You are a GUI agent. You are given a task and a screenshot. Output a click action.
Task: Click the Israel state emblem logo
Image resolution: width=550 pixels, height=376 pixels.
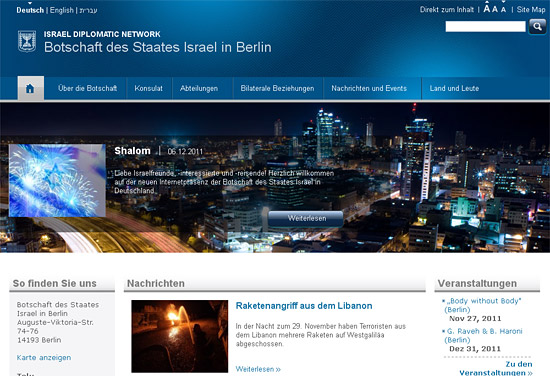tap(27, 41)
